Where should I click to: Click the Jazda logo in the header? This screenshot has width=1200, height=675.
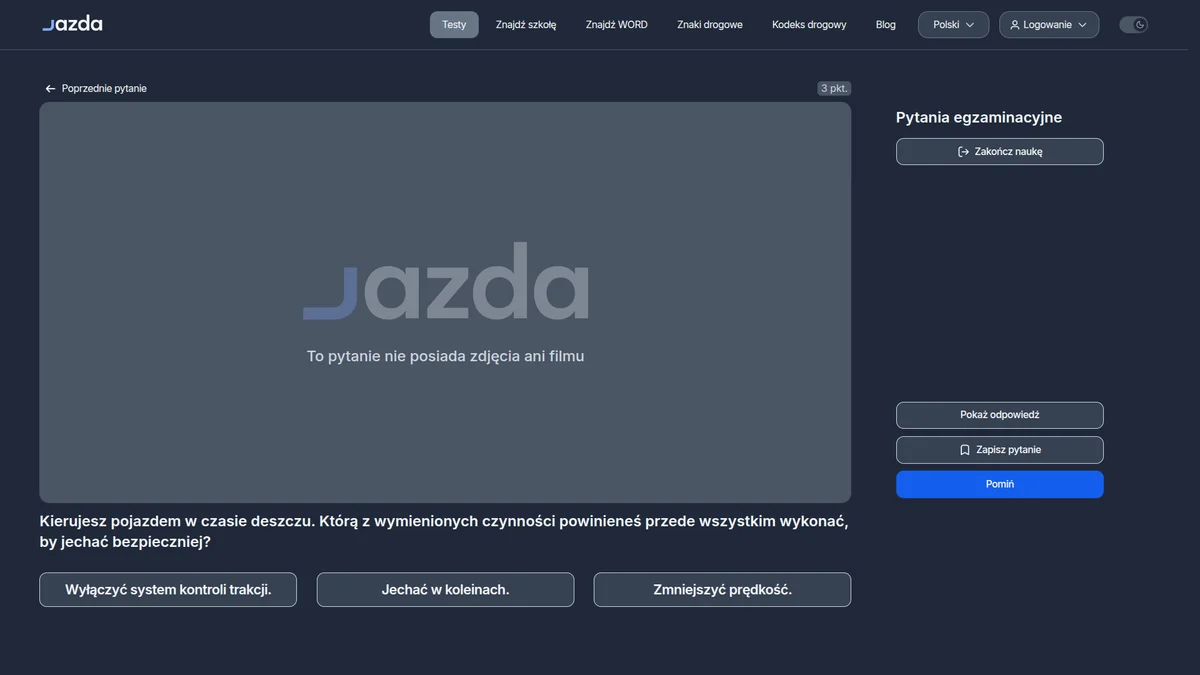coord(72,24)
